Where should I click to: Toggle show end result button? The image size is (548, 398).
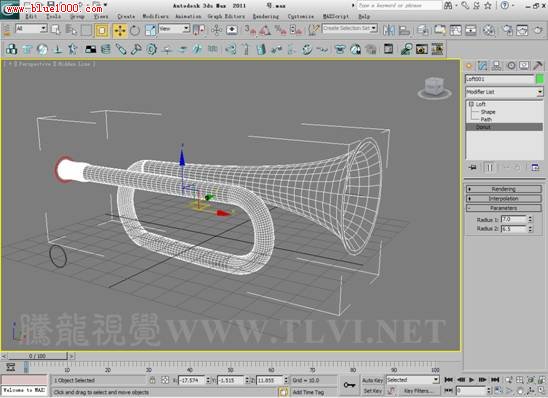(x=490, y=168)
